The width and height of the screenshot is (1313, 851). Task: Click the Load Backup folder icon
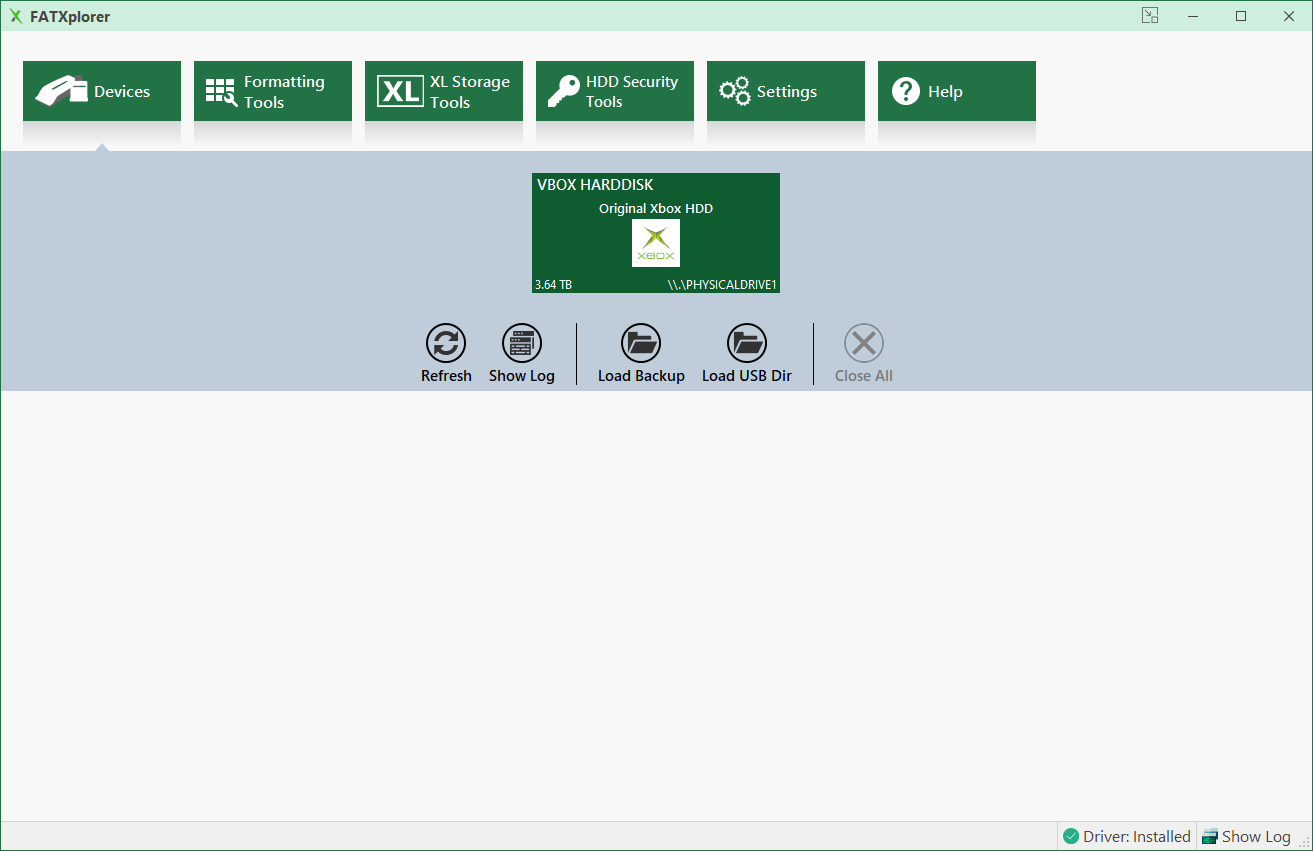pyautogui.click(x=641, y=344)
